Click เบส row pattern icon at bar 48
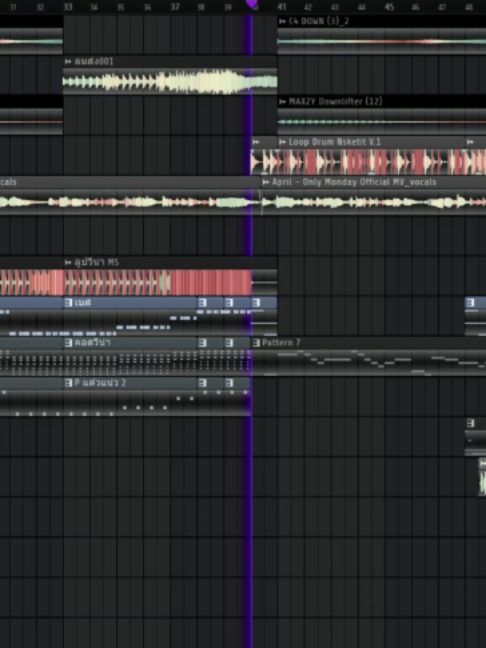This screenshot has height=648, width=486. pos(470,303)
